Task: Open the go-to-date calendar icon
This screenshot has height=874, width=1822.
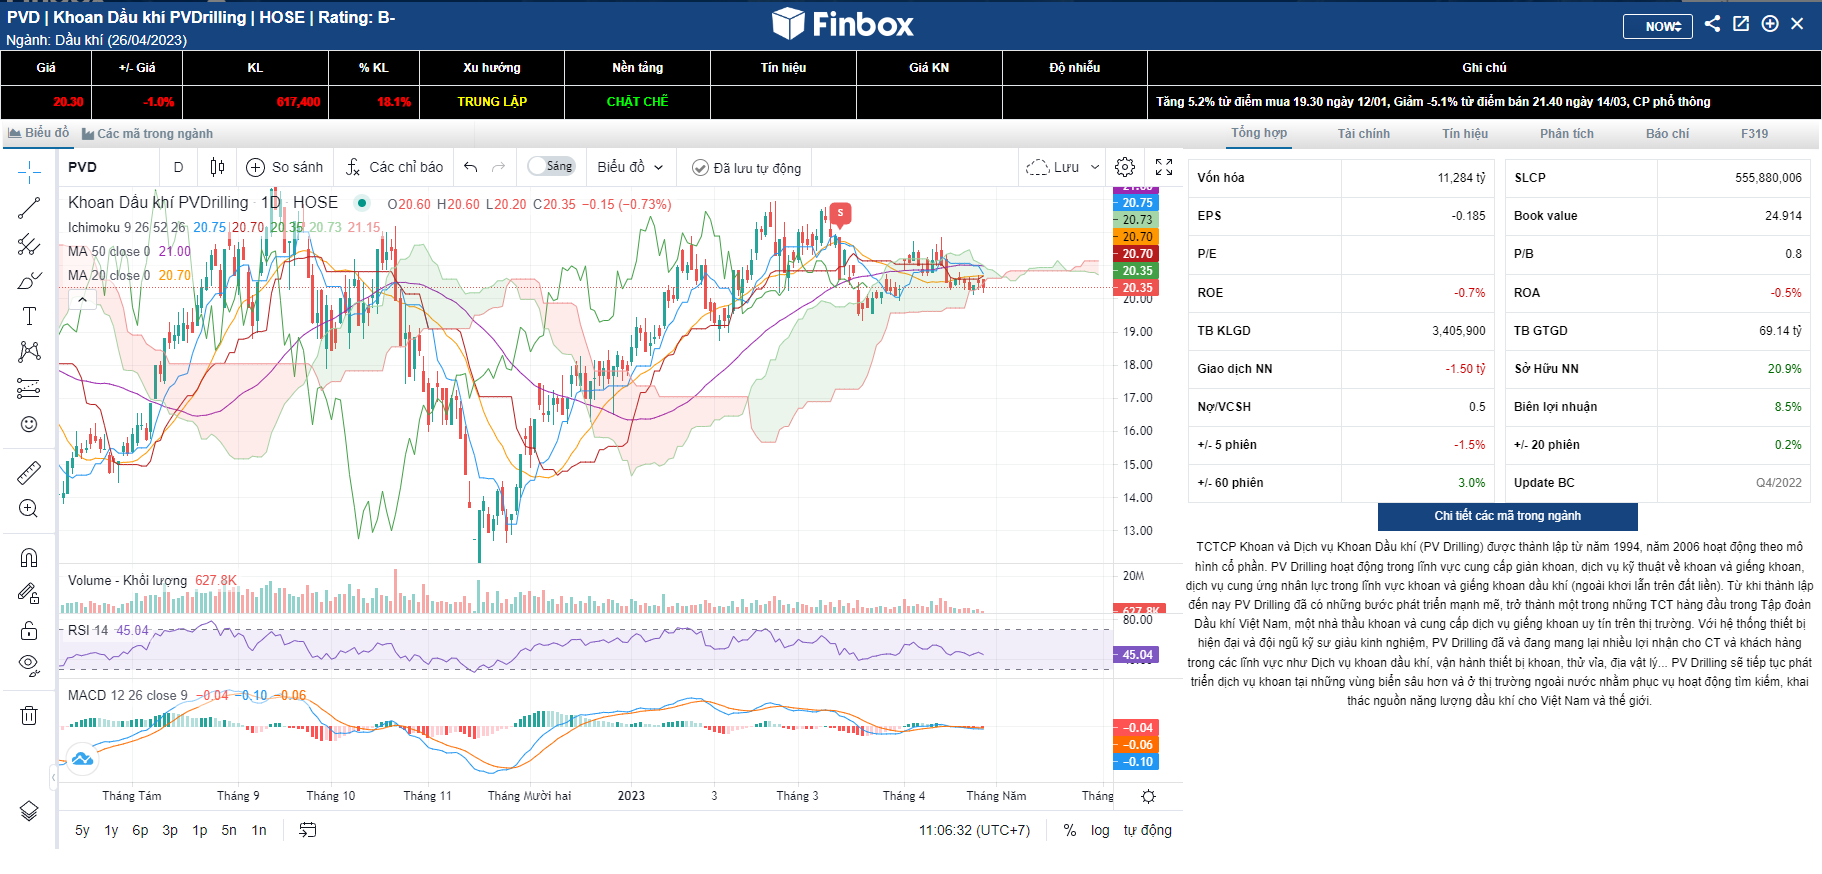Action: 308,830
